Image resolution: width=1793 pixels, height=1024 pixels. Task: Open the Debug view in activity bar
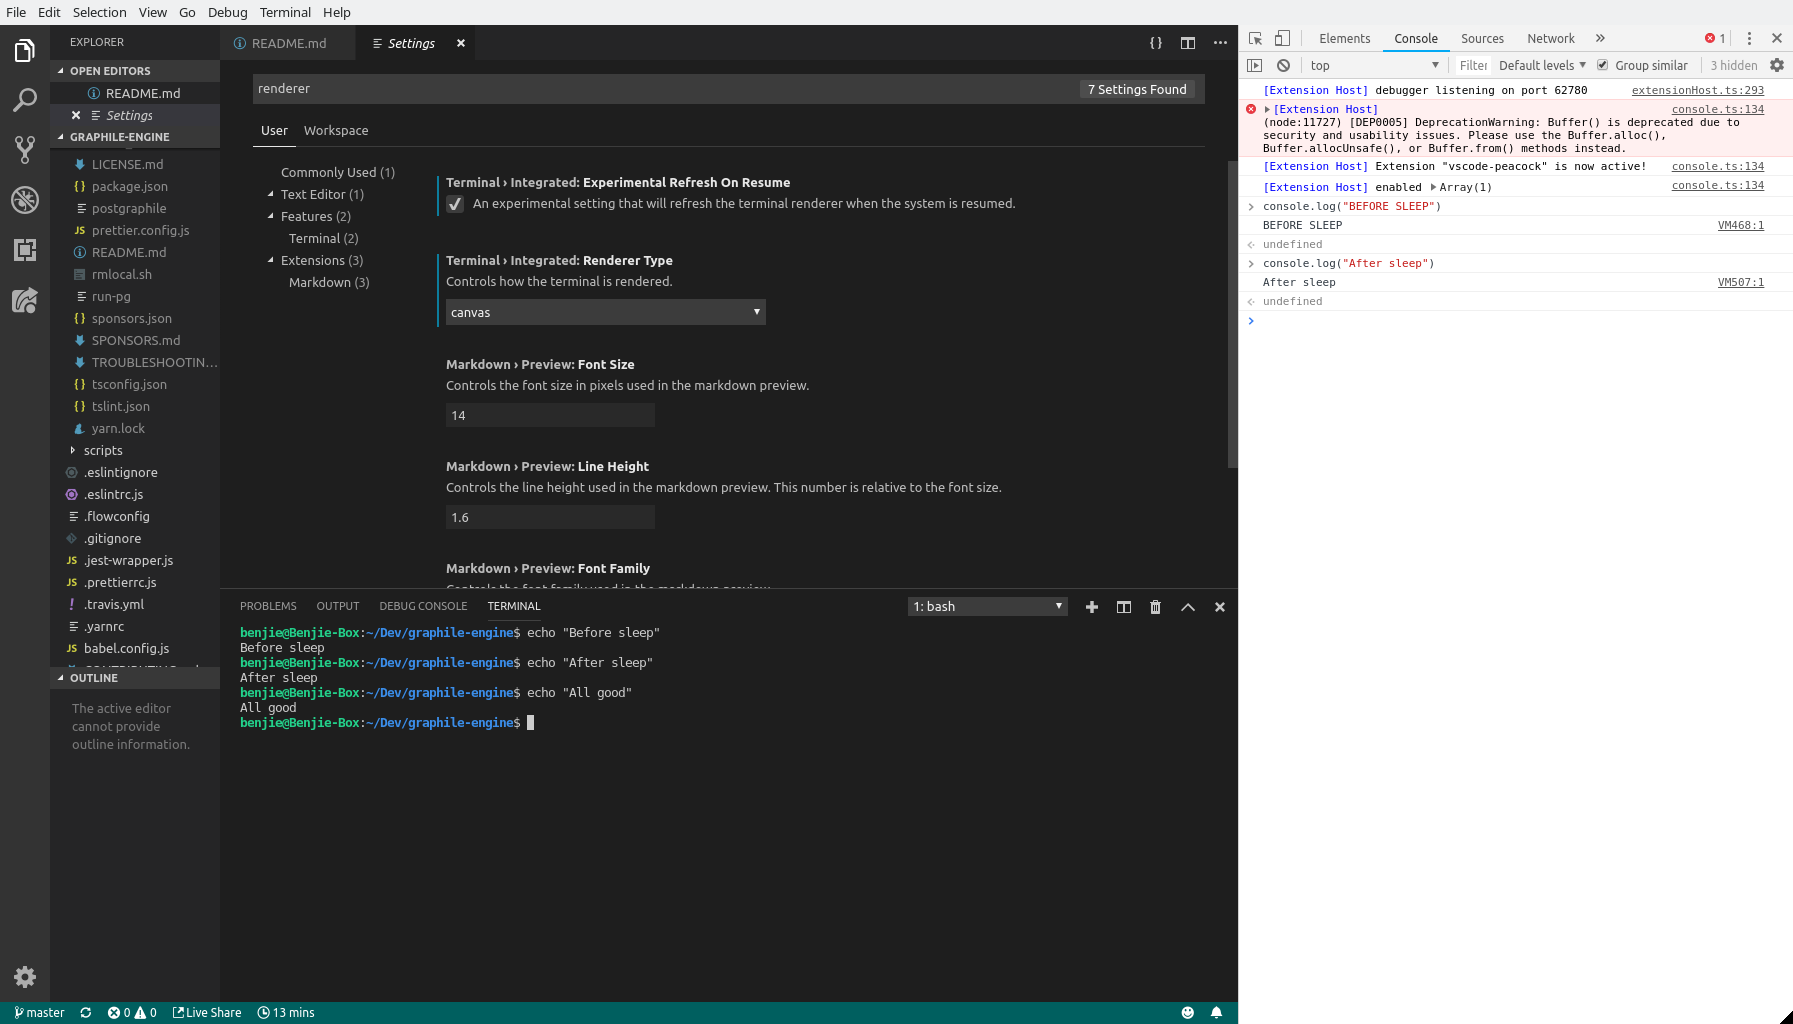point(25,200)
